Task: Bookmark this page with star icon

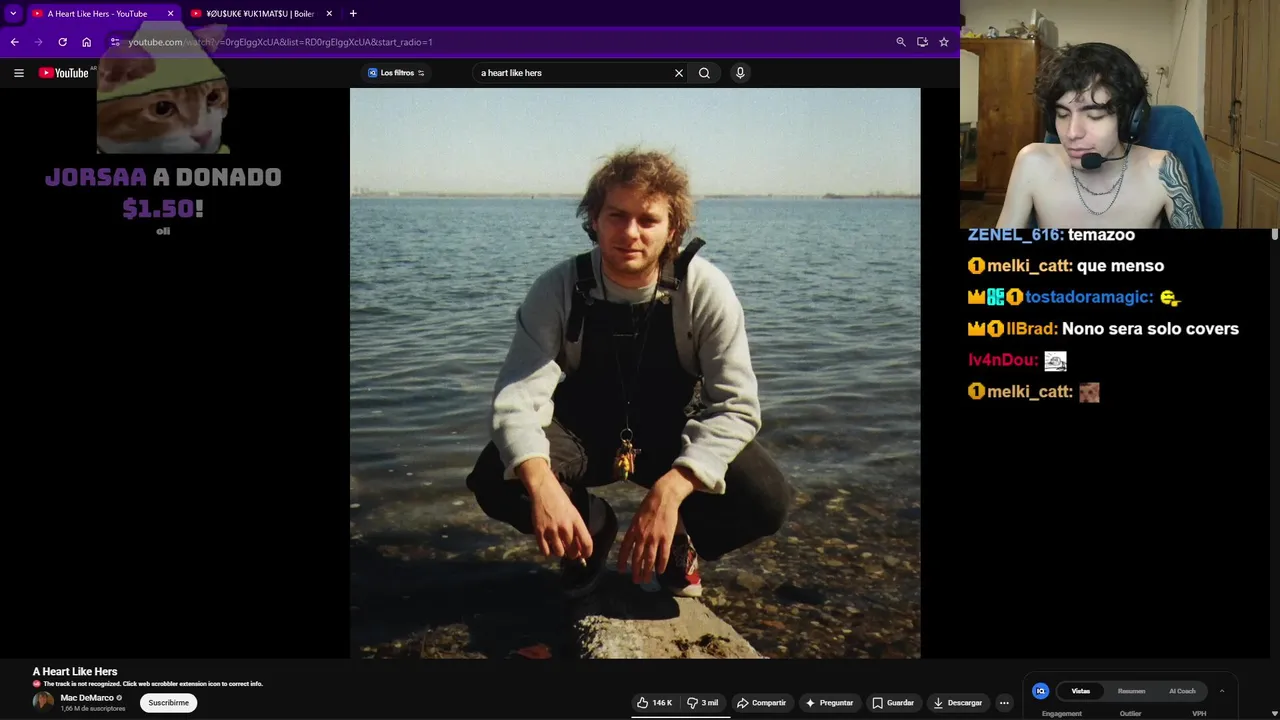Action: [943, 42]
